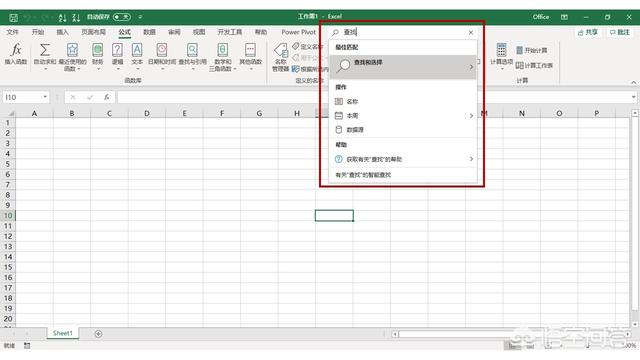Screen dimensions: 640x360
Task: Open the 名称管理器 name manager icon
Action: [x=281, y=51]
